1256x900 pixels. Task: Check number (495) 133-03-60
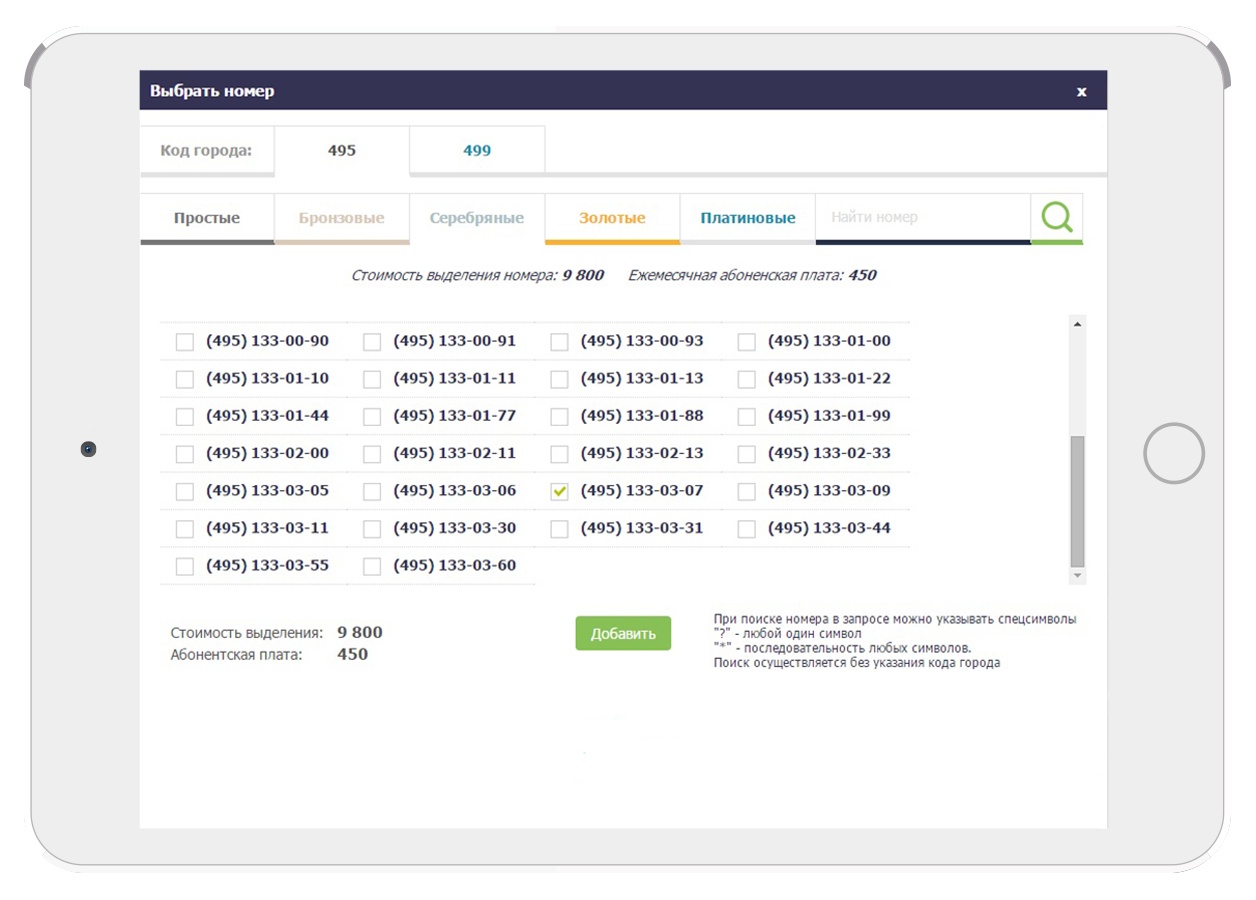[x=372, y=567]
